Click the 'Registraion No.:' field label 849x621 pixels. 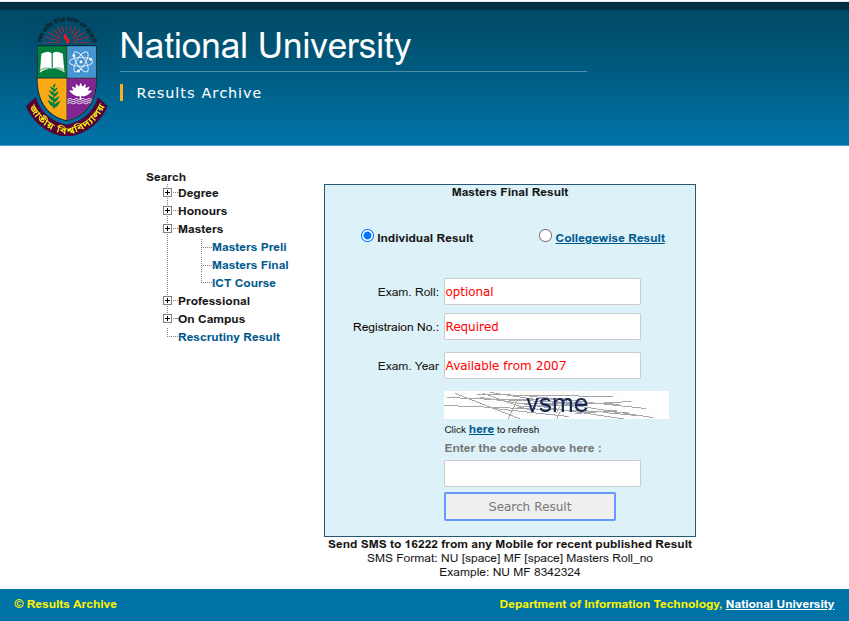click(x=396, y=327)
